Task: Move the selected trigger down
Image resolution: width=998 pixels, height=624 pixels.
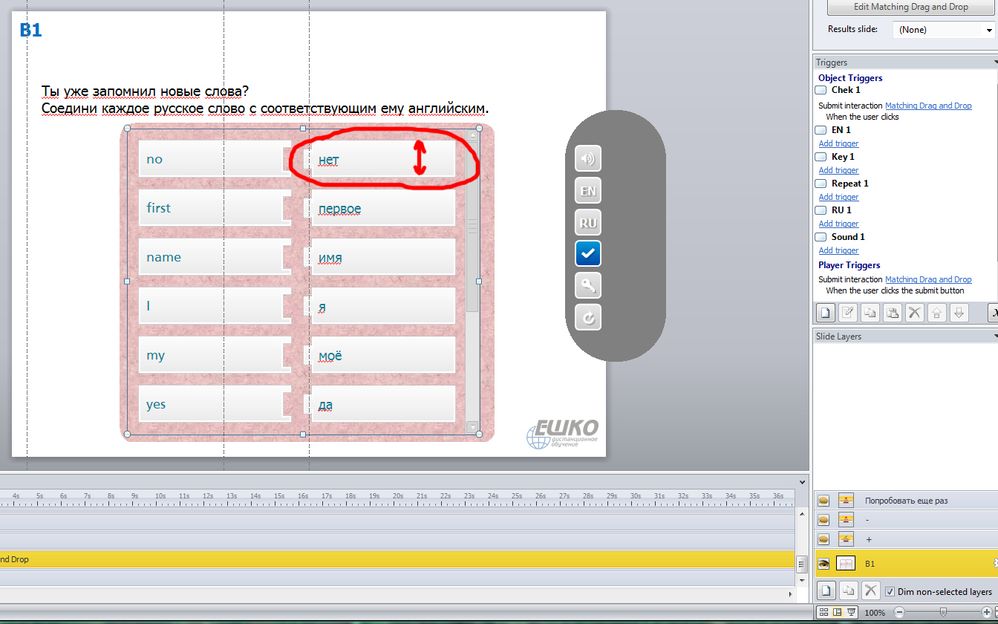Action: (959, 313)
